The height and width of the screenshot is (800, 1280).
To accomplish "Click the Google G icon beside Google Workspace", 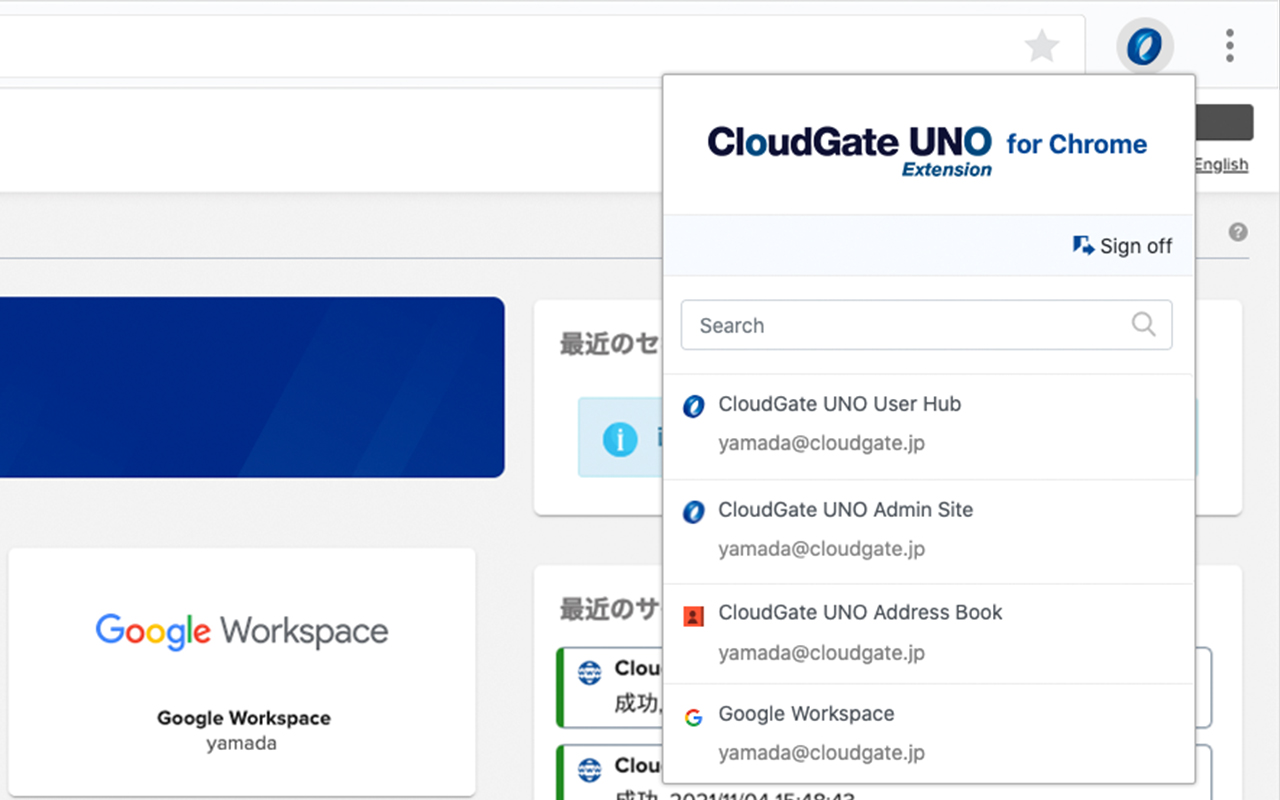I will pyautogui.click(x=693, y=717).
